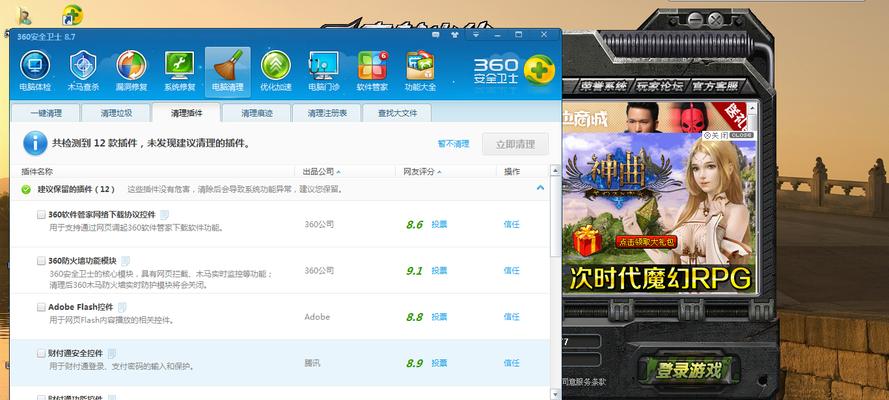
Task: Open the feedback message icon in title bar
Action: [x=435, y=35]
